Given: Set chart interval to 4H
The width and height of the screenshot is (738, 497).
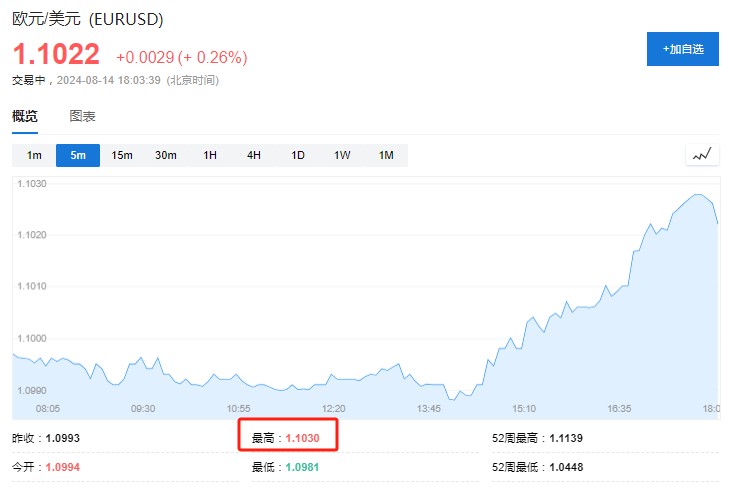Looking at the screenshot, I should (x=254, y=155).
